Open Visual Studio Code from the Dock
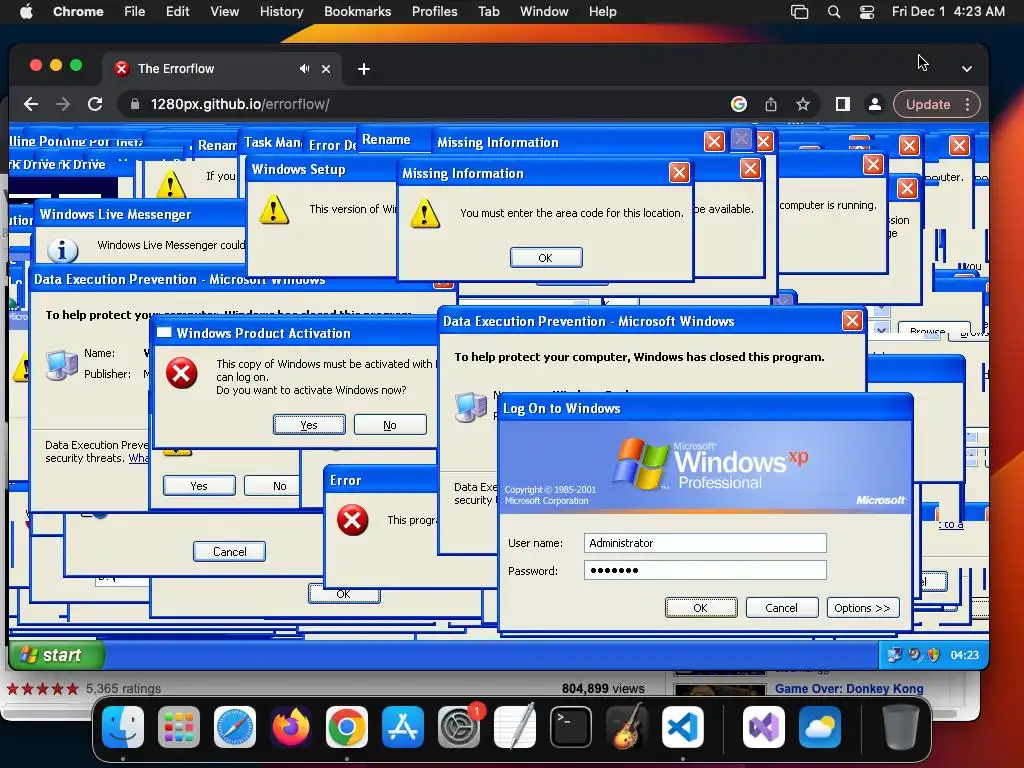Screen dimensions: 1024x768 (682, 727)
